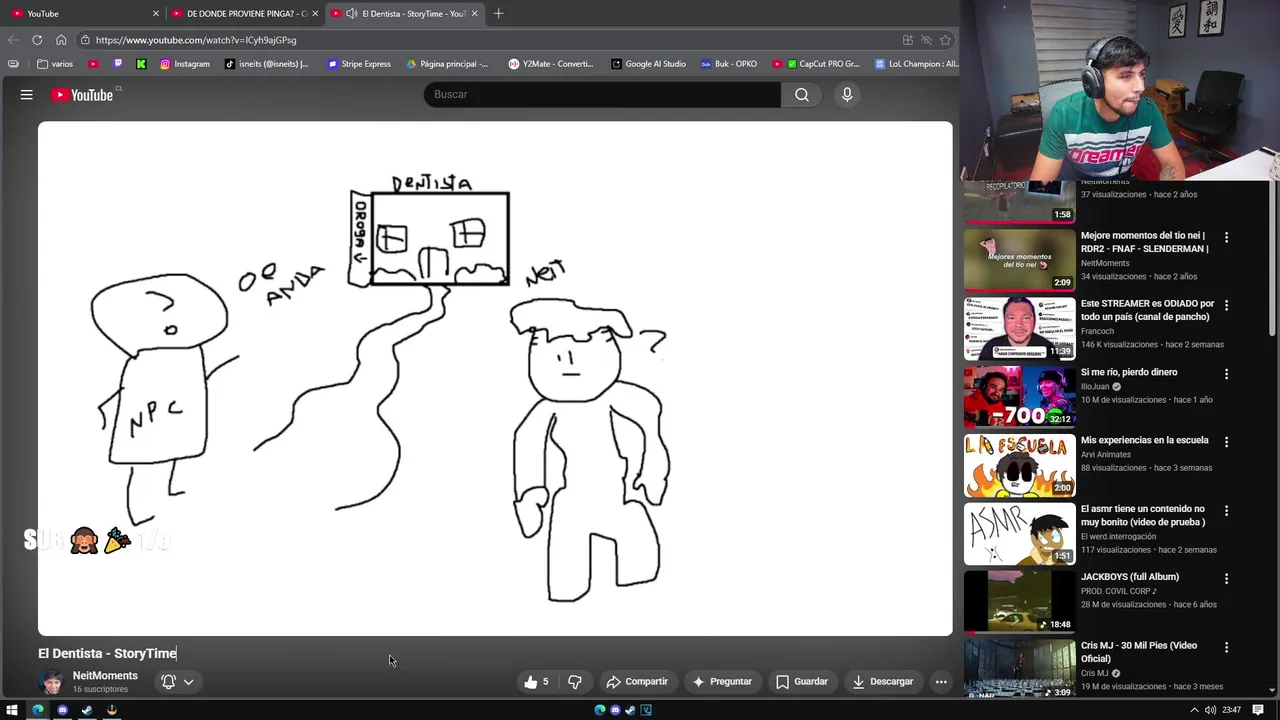Image resolution: width=1280 pixels, height=720 pixels.
Task: Open the Kick bookmark icon
Action: click(141, 64)
